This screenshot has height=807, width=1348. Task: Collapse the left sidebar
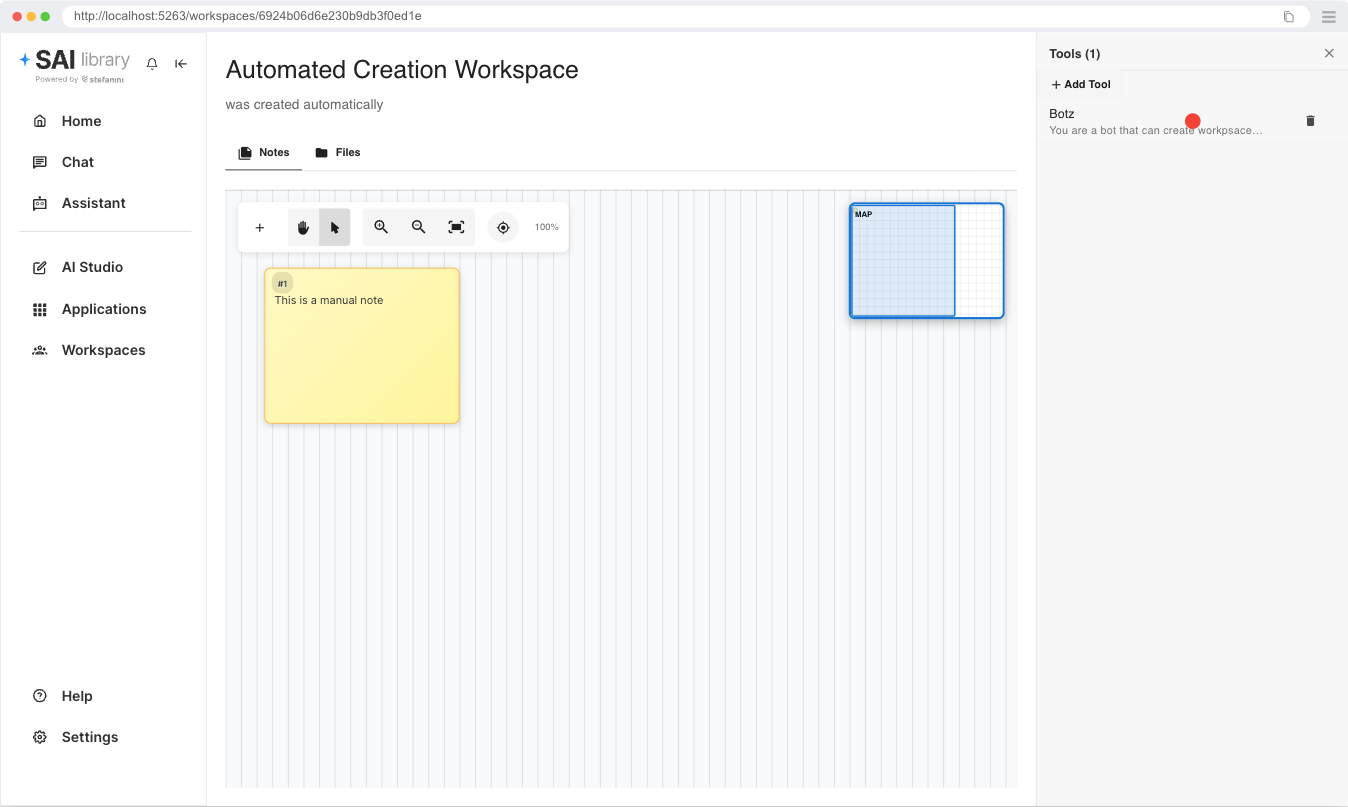(x=181, y=64)
